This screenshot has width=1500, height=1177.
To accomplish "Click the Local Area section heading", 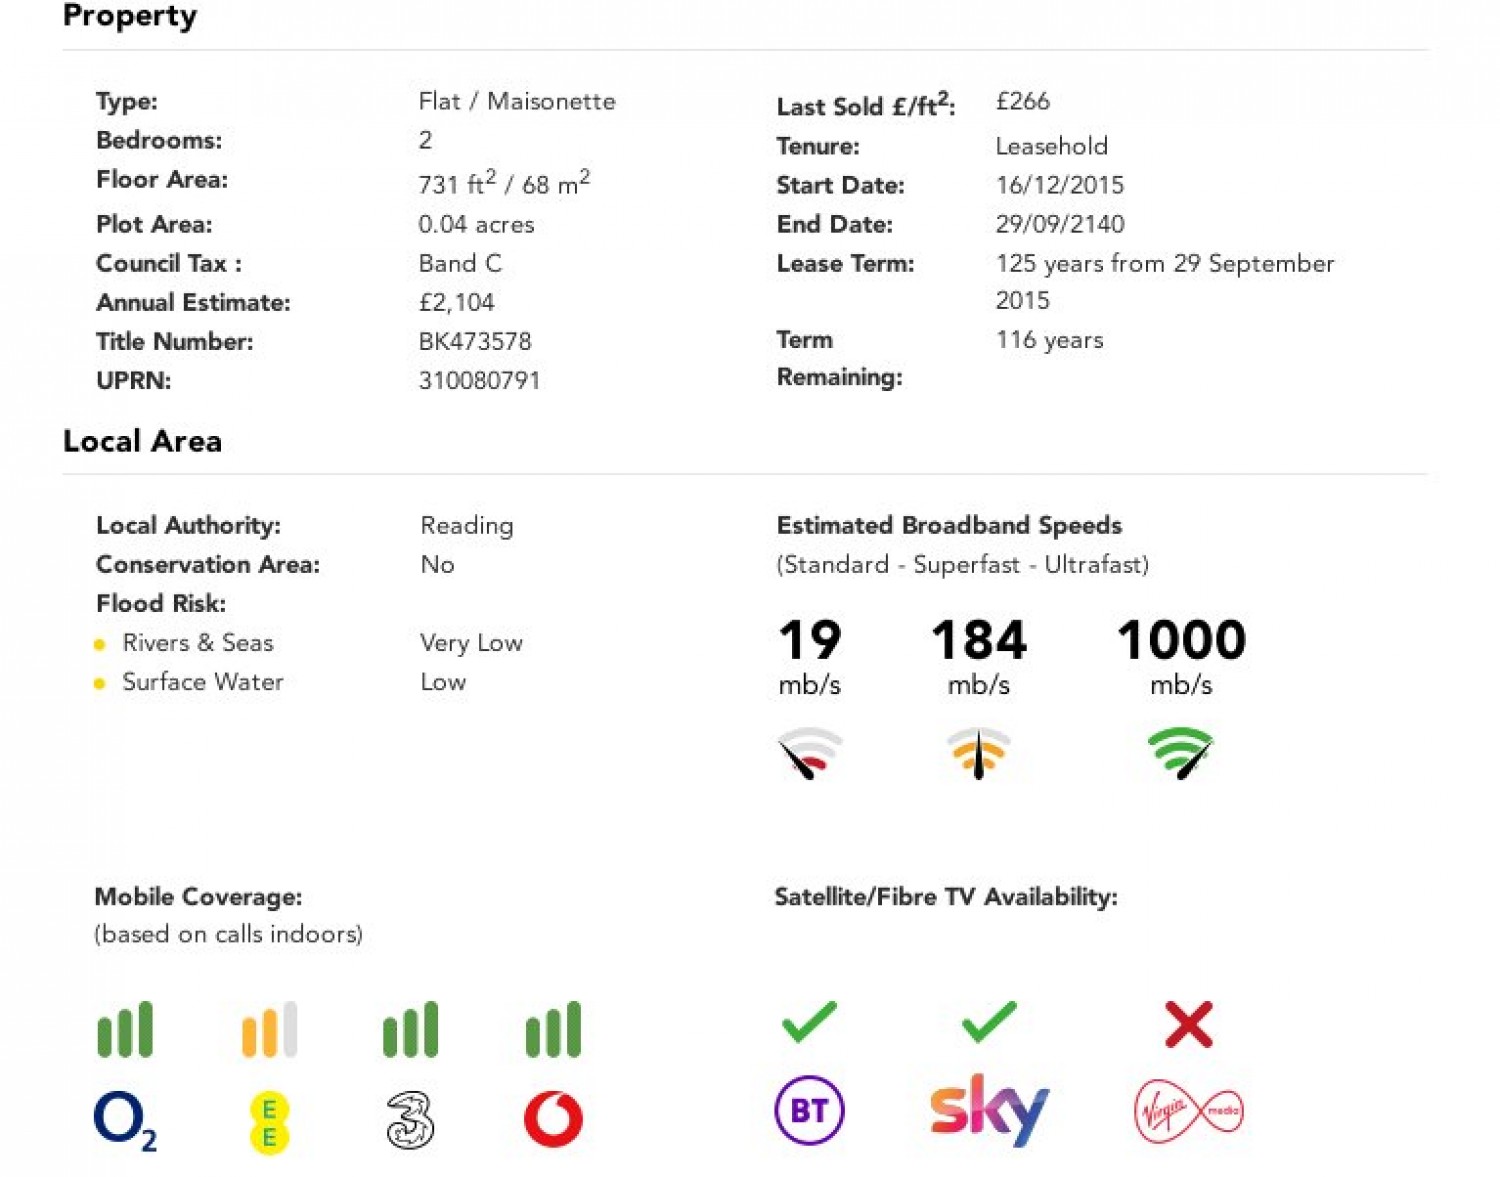I will [142, 441].
